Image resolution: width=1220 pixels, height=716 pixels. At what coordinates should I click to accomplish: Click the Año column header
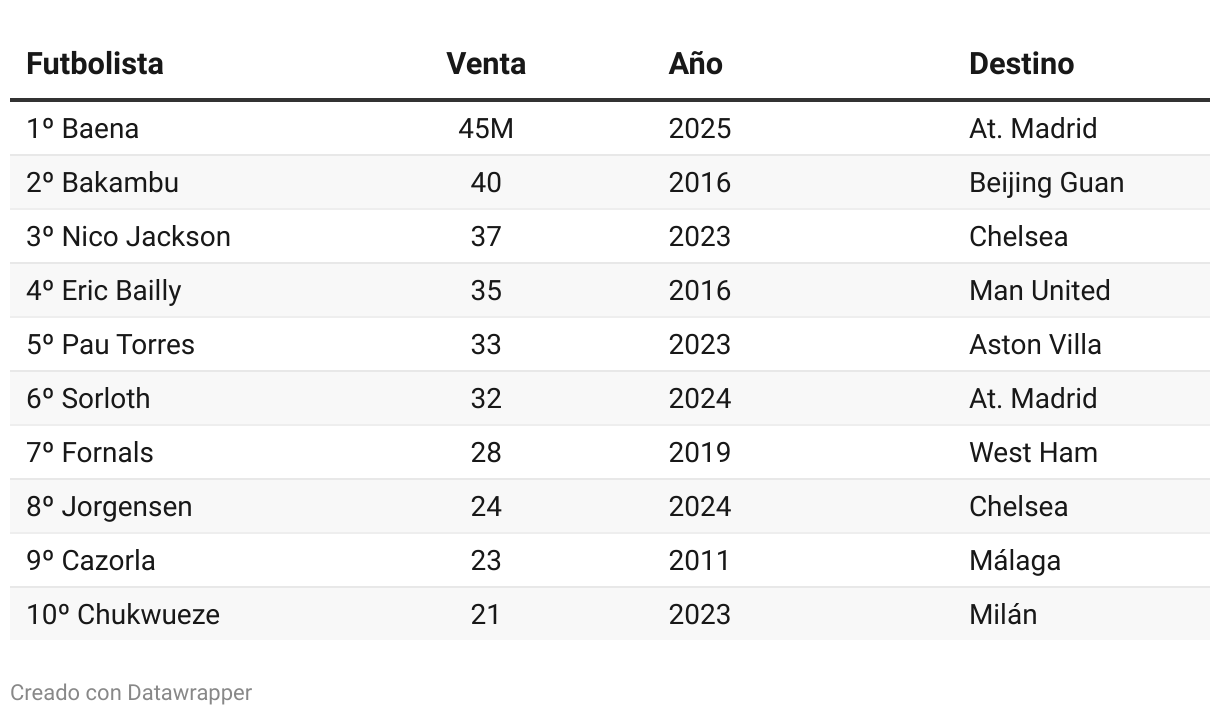(695, 64)
